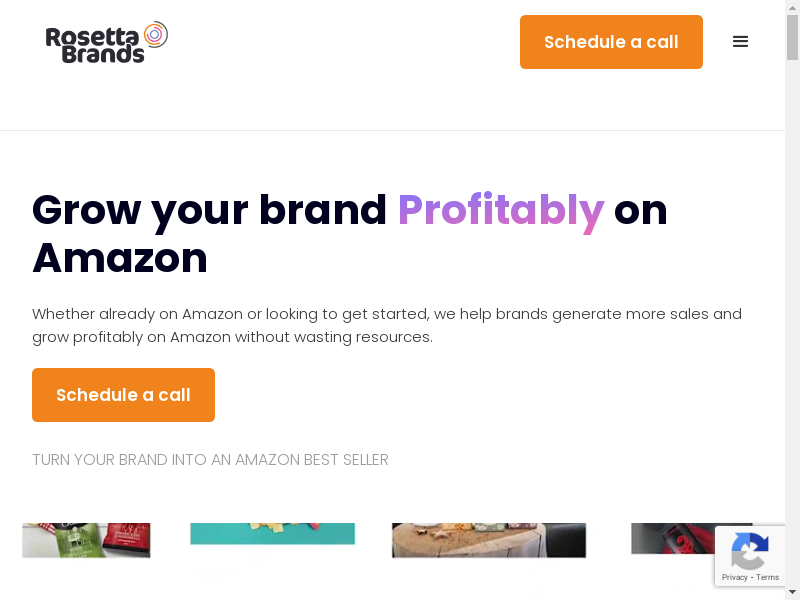Click the TURN YOUR BRAND tagline text
The width and height of the screenshot is (800, 600).
tap(210, 460)
